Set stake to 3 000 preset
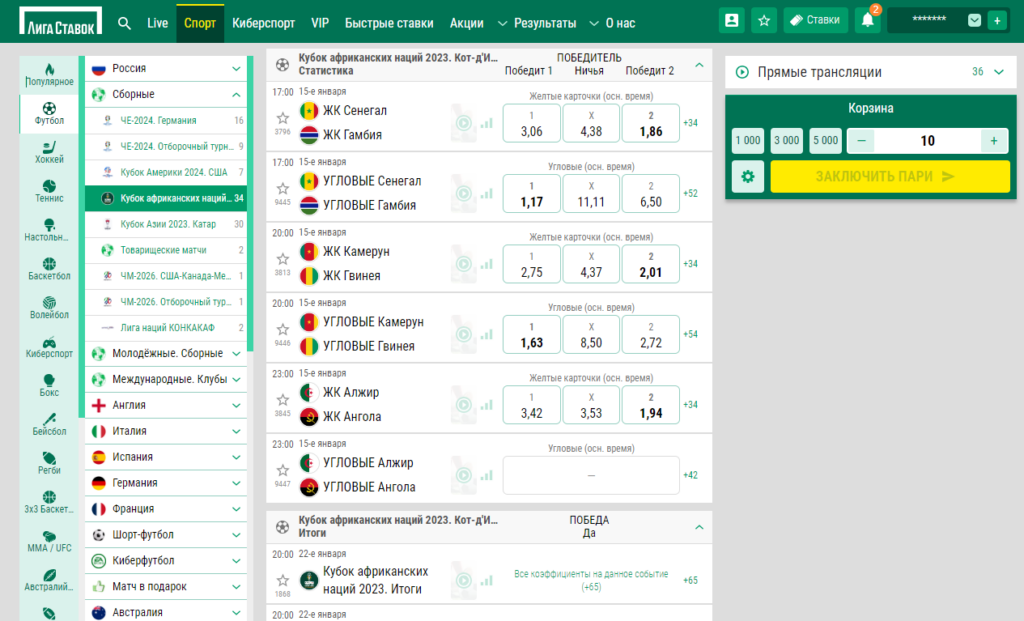The image size is (1024, 621). coord(786,140)
